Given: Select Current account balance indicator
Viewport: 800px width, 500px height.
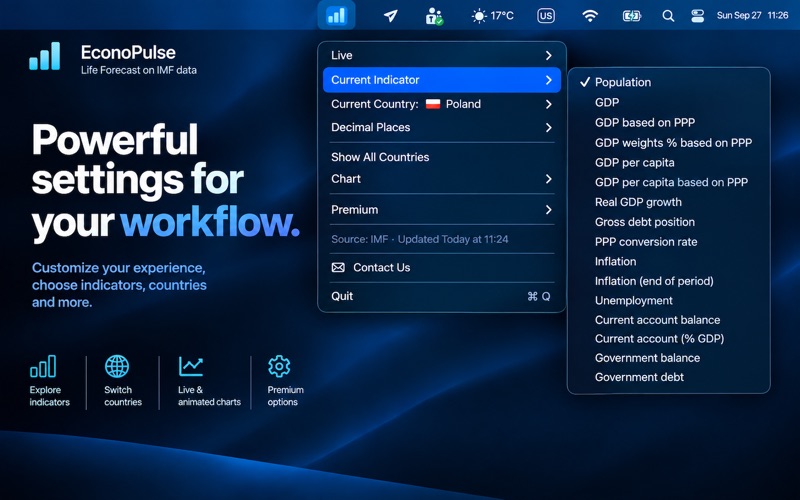Looking at the screenshot, I should coord(668,320).
